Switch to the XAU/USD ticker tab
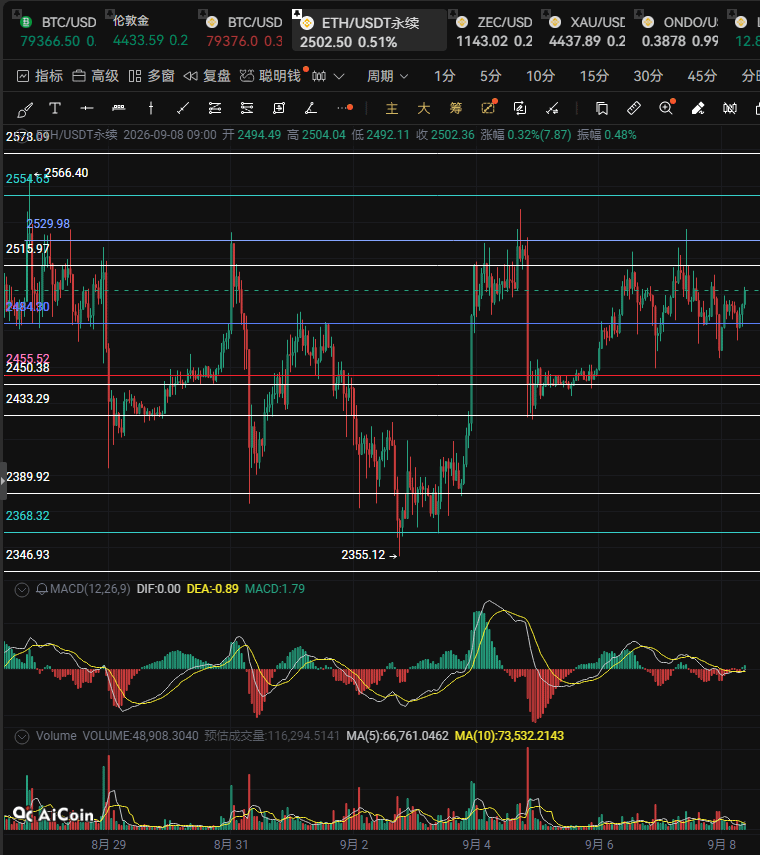This screenshot has width=760, height=855. 587,31
